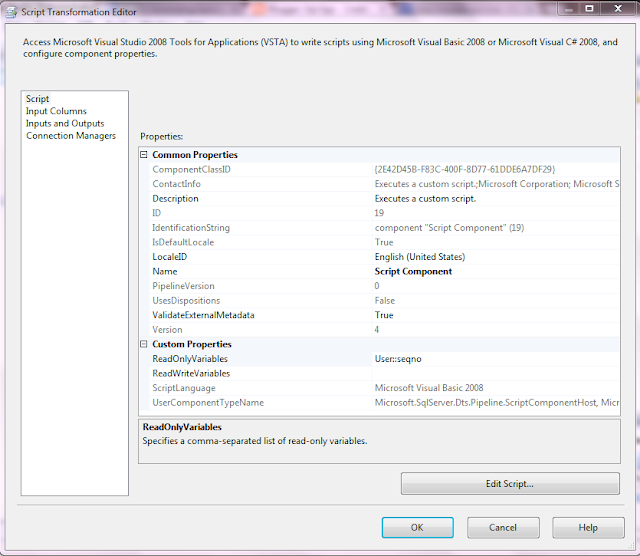Click the Executes a custom script. Description value
640x556 pixels.
(425, 199)
